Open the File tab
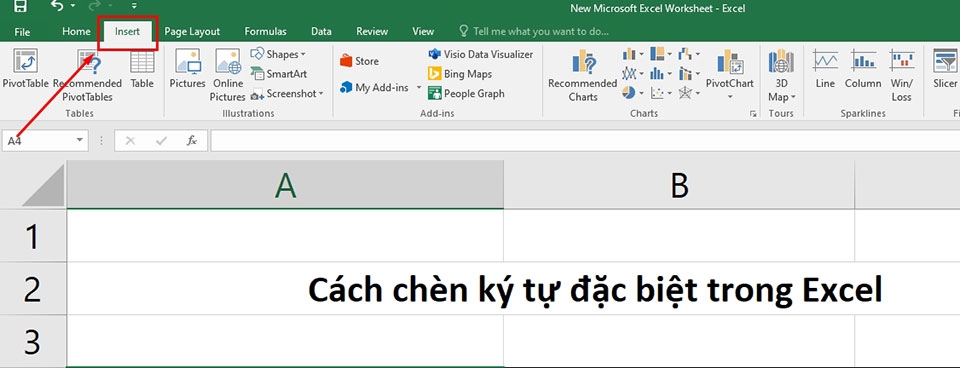The width and height of the screenshot is (960, 368). coord(23,31)
